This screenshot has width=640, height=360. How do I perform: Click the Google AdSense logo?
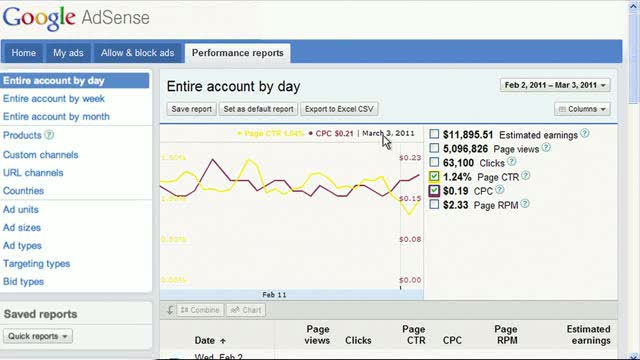[x=76, y=18]
